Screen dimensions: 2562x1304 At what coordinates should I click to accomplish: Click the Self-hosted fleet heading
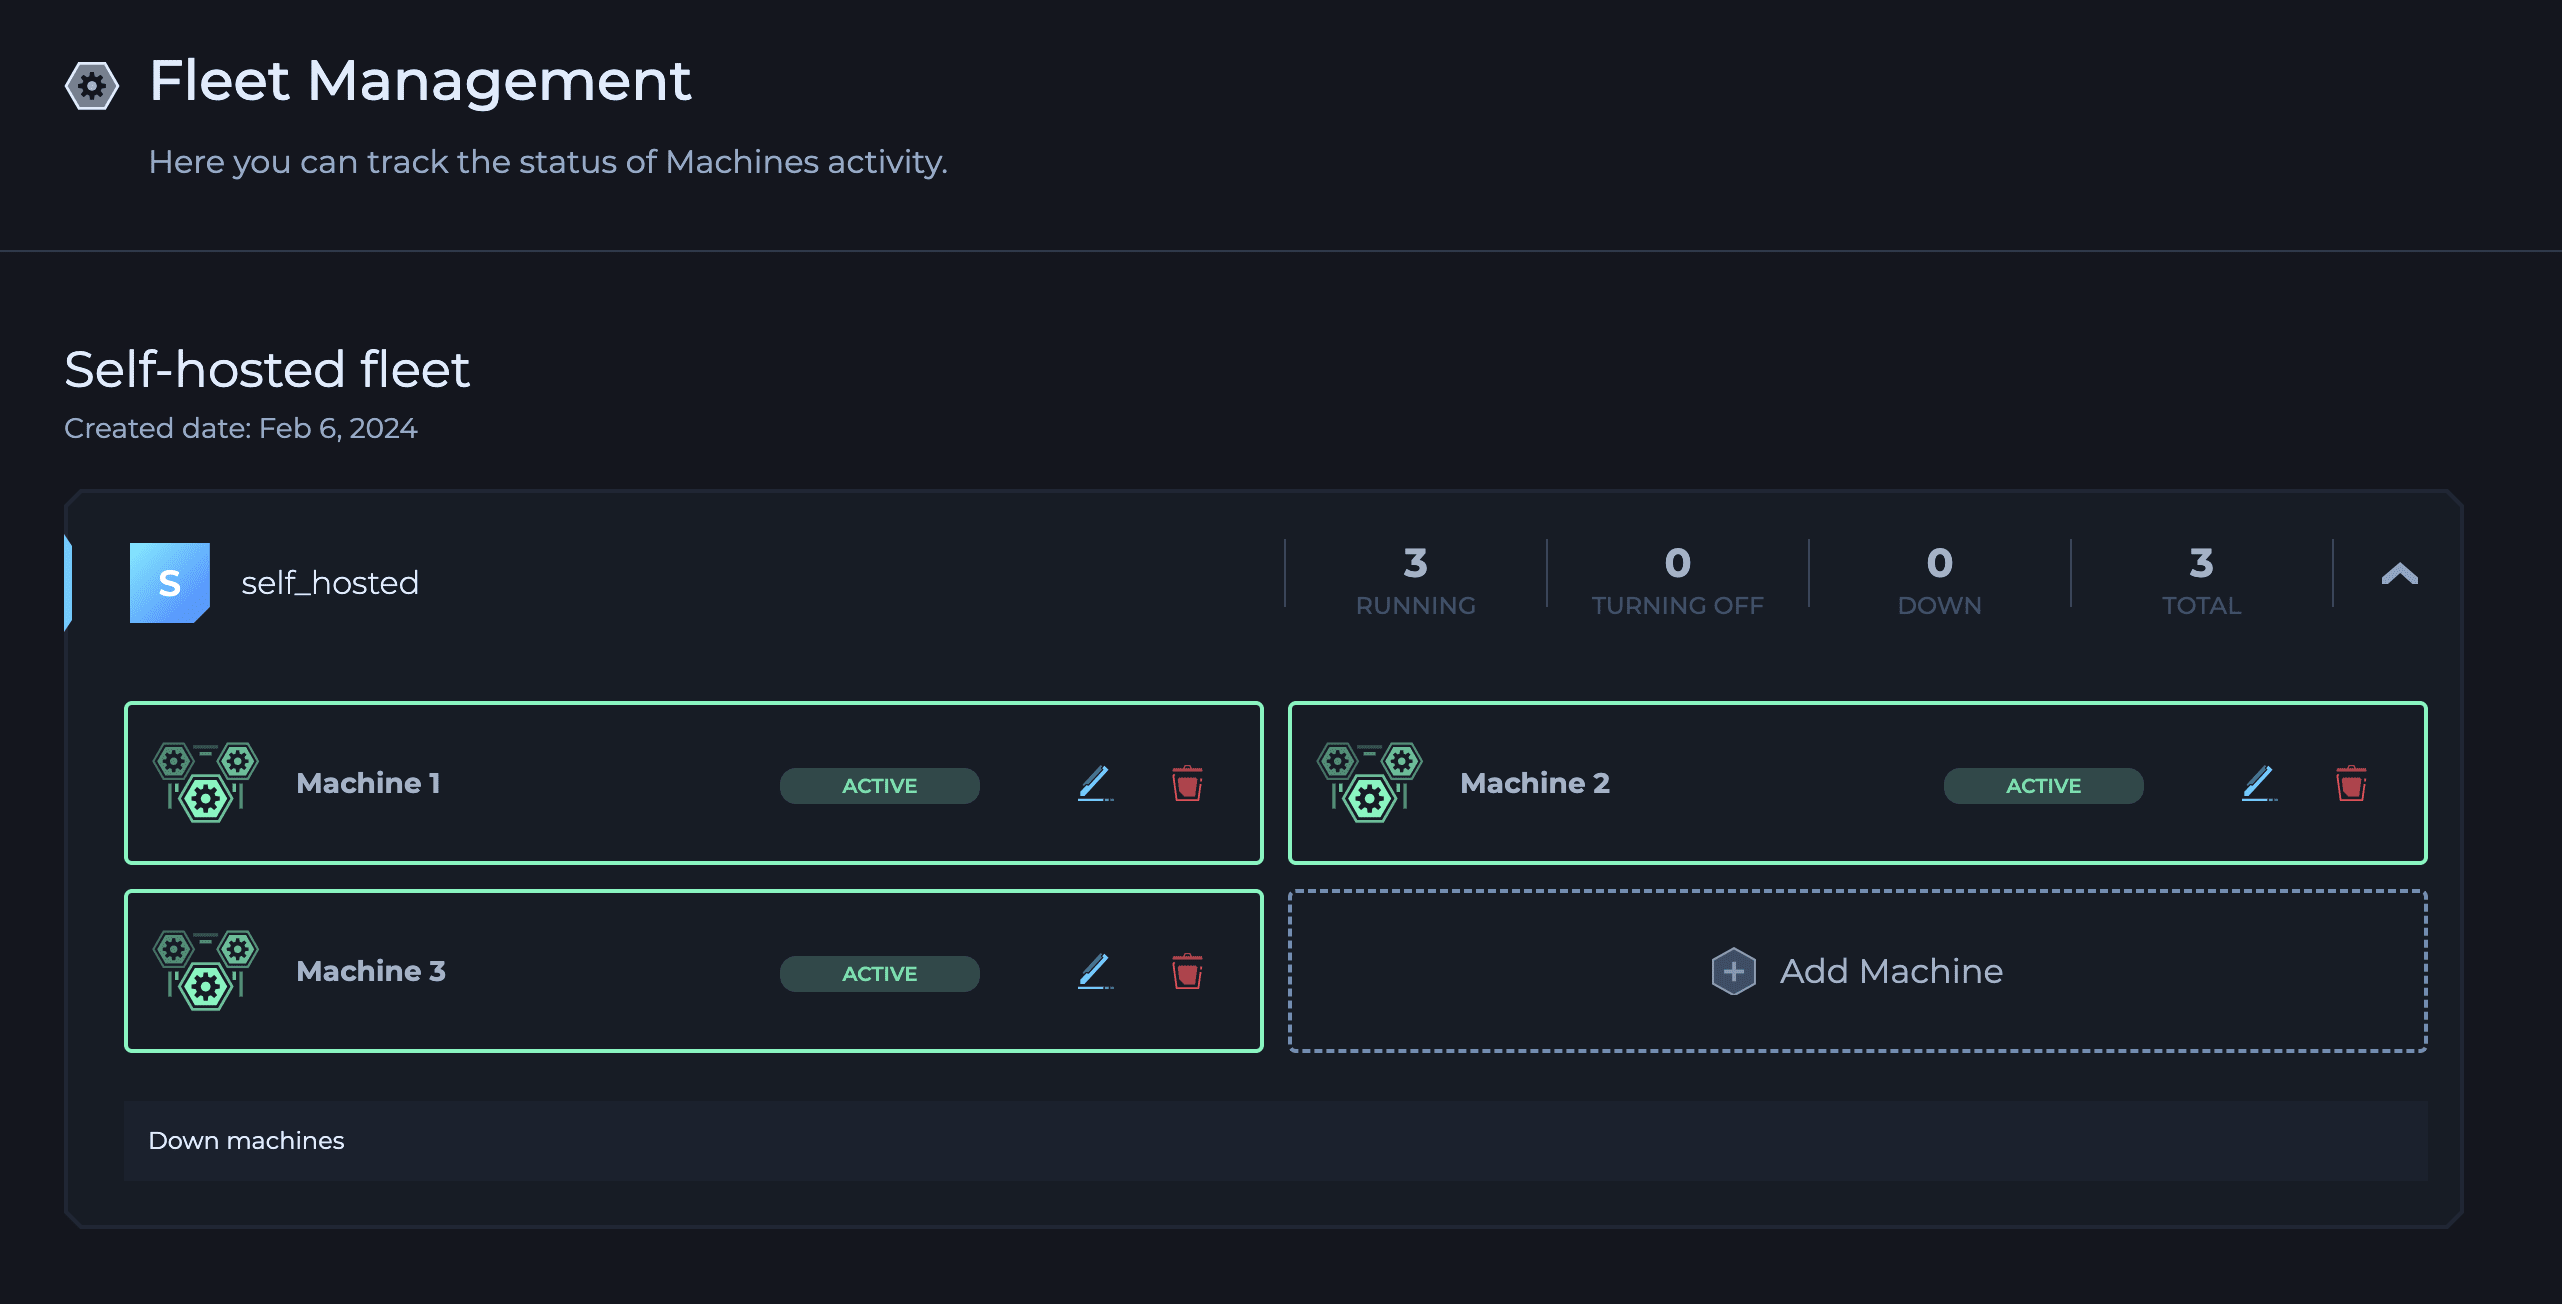pos(267,369)
